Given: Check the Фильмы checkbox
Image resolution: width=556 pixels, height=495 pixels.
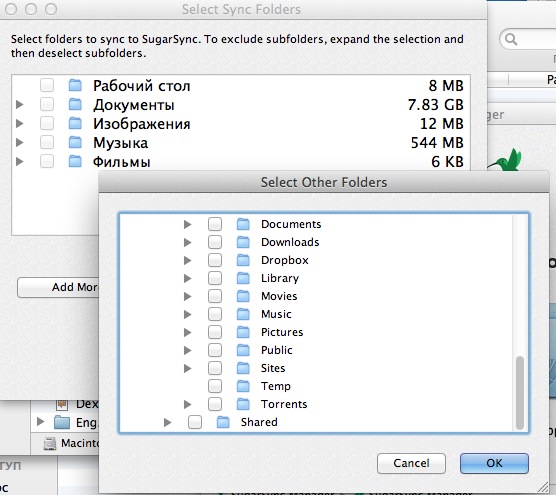Looking at the screenshot, I should tap(47, 161).
